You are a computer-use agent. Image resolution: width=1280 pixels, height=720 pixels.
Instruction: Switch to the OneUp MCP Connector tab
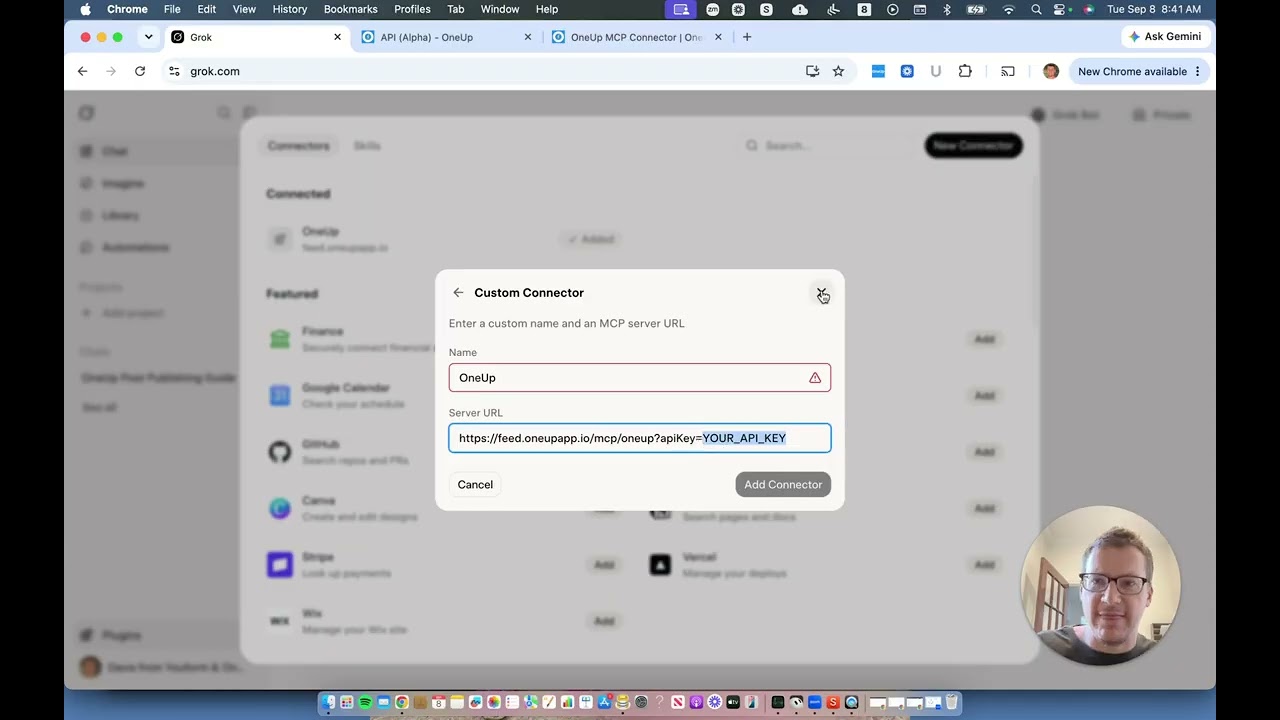(636, 37)
